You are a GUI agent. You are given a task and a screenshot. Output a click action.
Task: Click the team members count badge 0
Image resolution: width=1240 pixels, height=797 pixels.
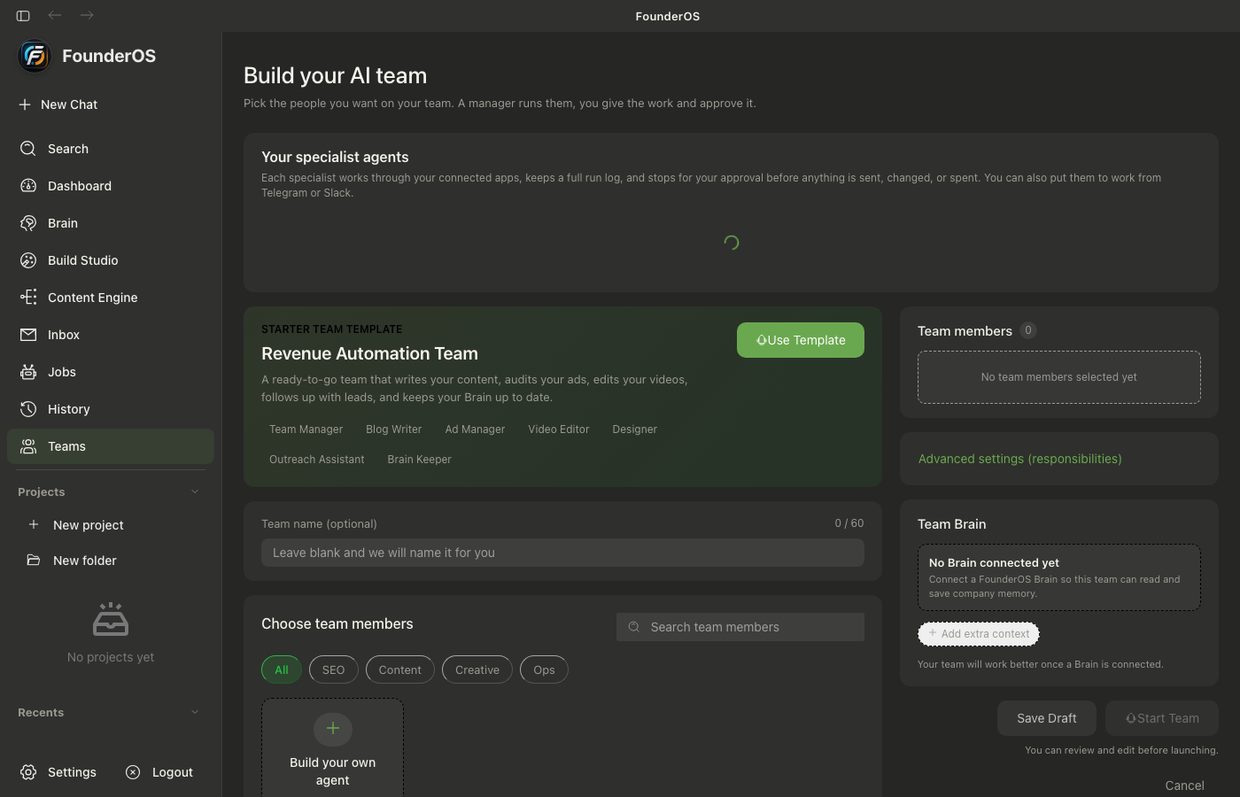(1028, 330)
